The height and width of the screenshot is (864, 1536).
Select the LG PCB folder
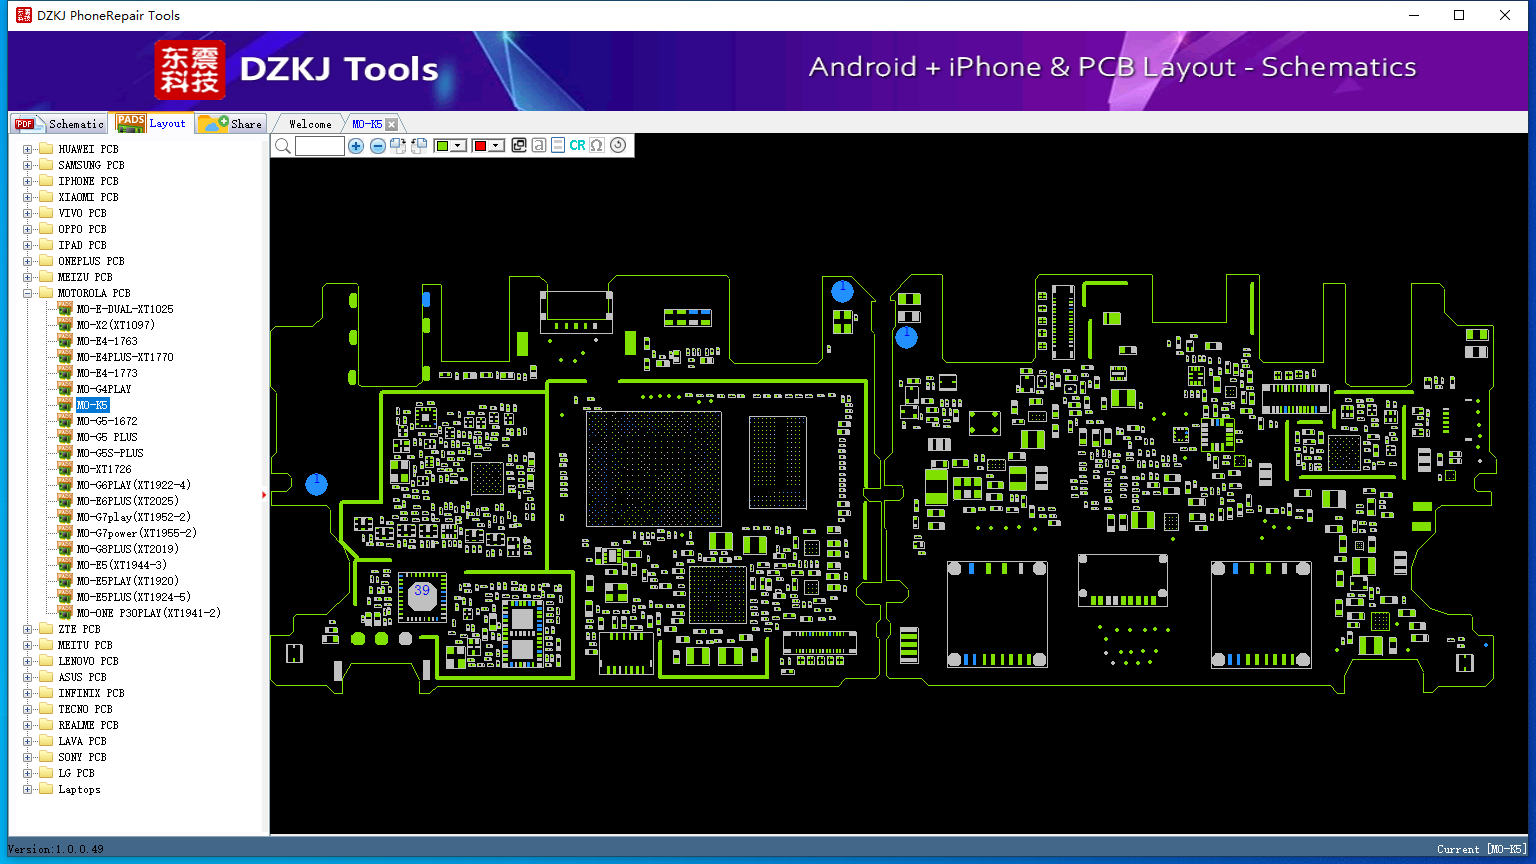pyautogui.click(x=76, y=773)
